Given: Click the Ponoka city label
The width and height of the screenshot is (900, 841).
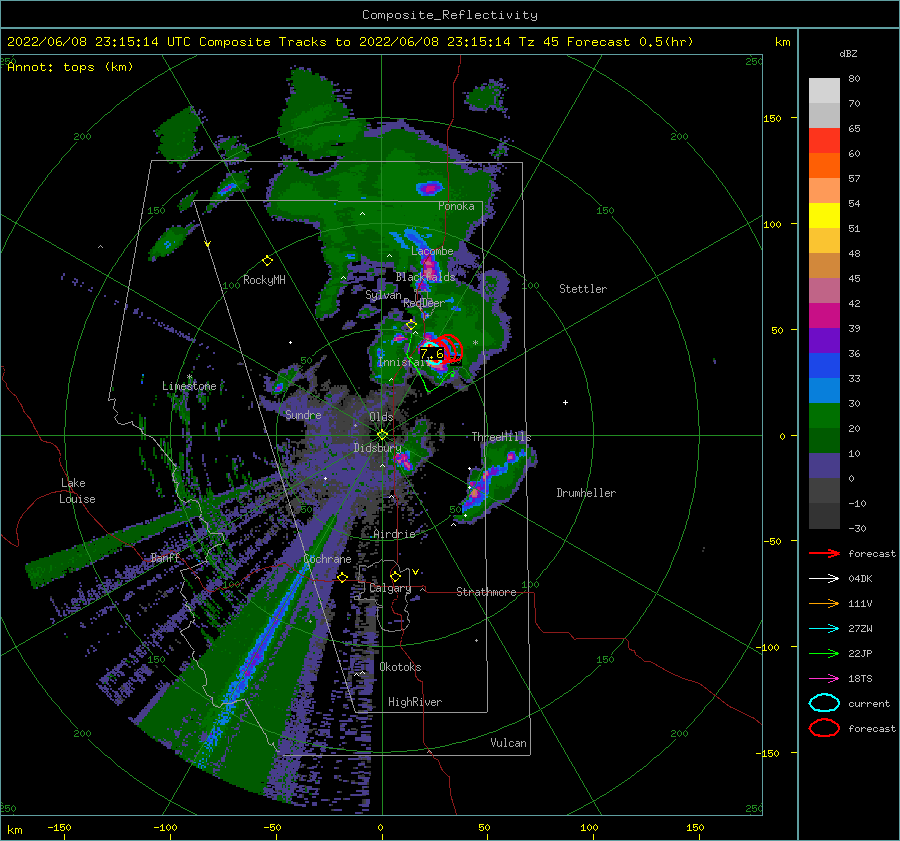Looking at the screenshot, I should (456, 207).
